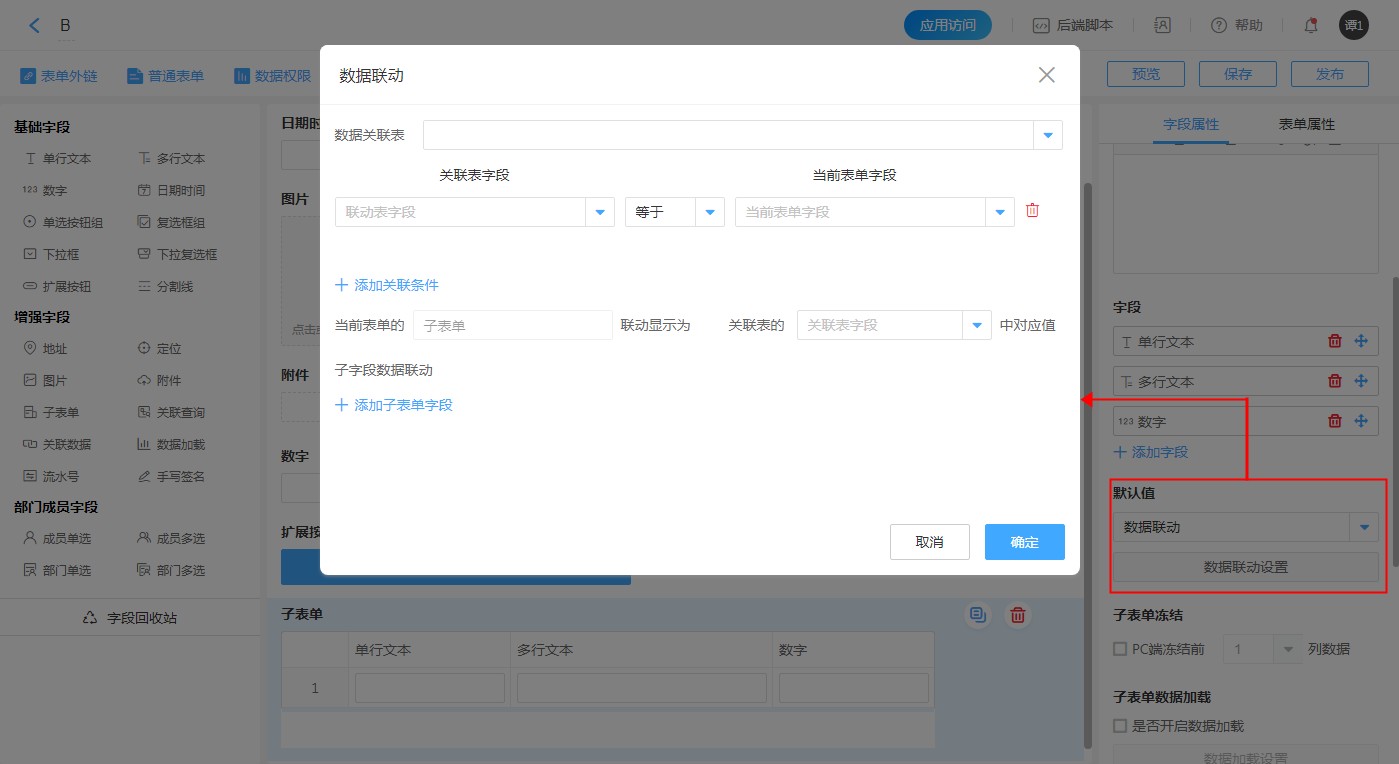Viewport: 1399px width, 764px height.
Task: Click the red trash icon on the 子表单 section
Action: click(x=1017, y=615)
